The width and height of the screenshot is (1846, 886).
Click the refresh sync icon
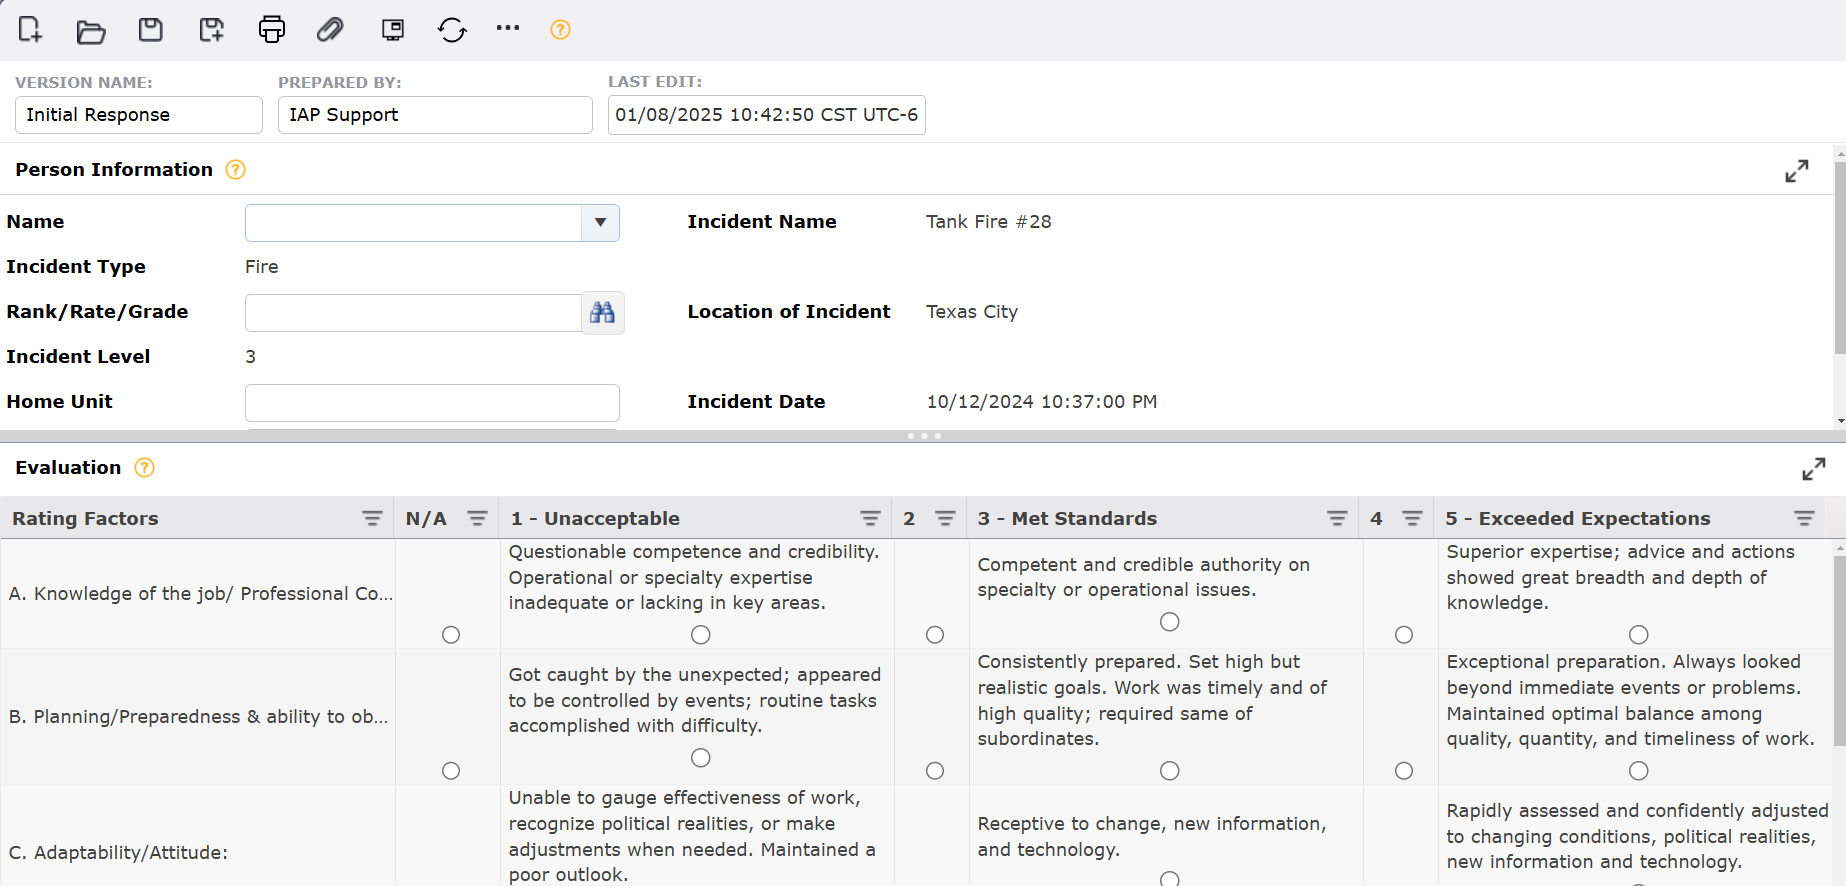[x=452, y=30]
